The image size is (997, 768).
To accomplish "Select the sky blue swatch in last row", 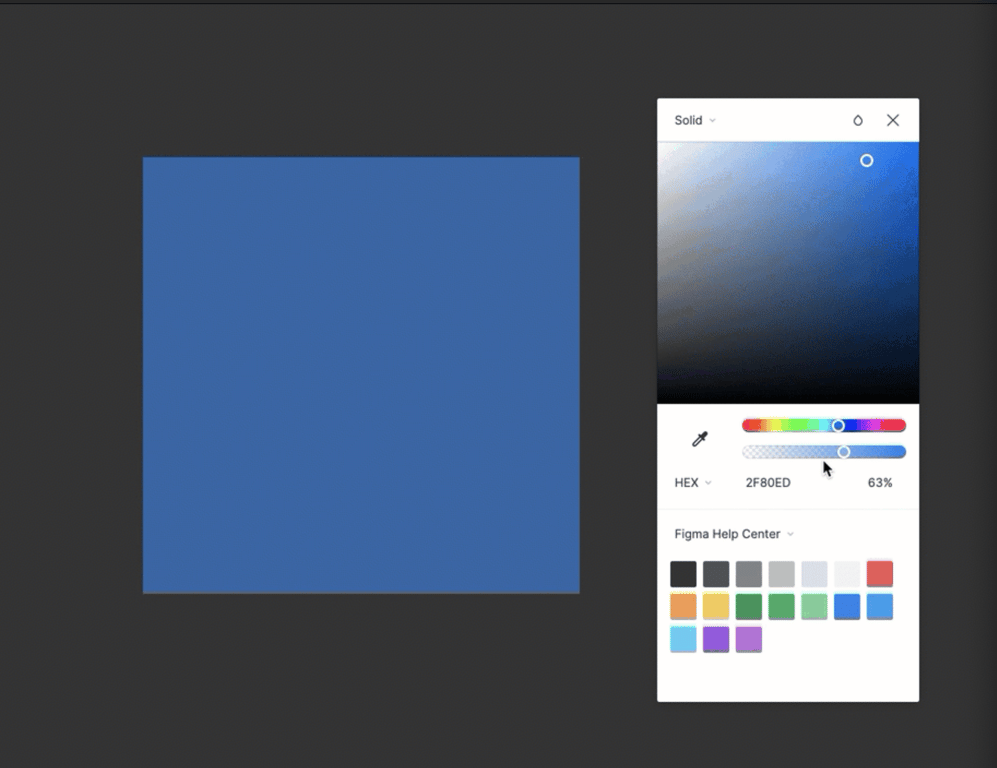I will click(x=683, y=640).
